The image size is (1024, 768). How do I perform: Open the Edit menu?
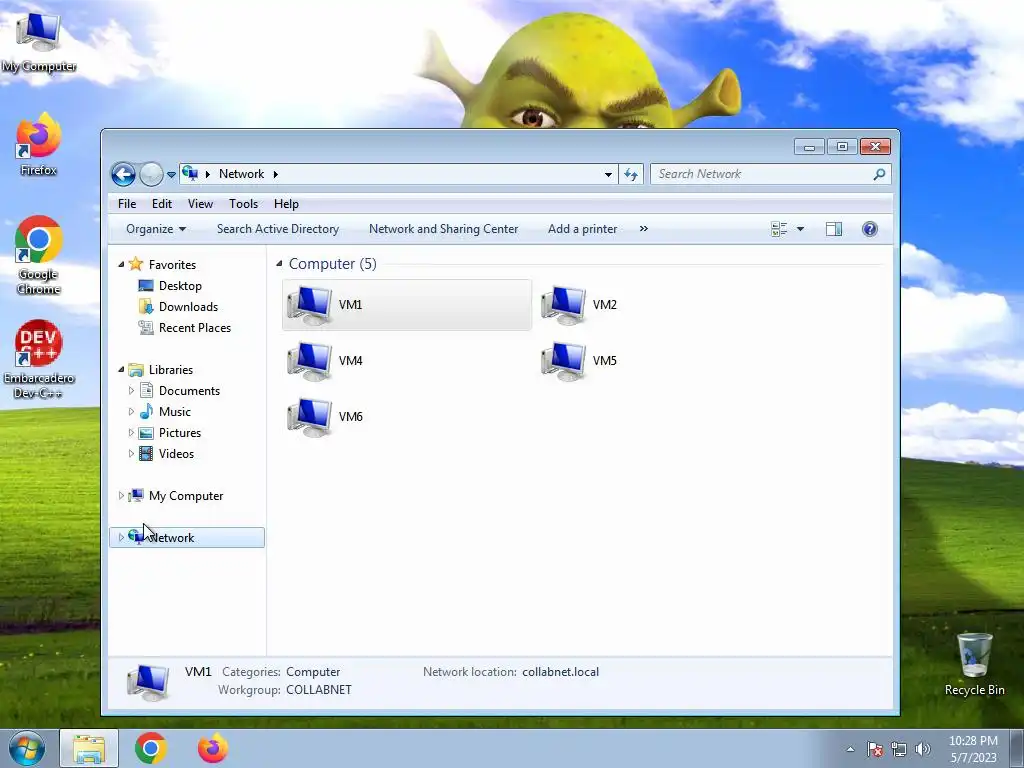click(162, 204)
